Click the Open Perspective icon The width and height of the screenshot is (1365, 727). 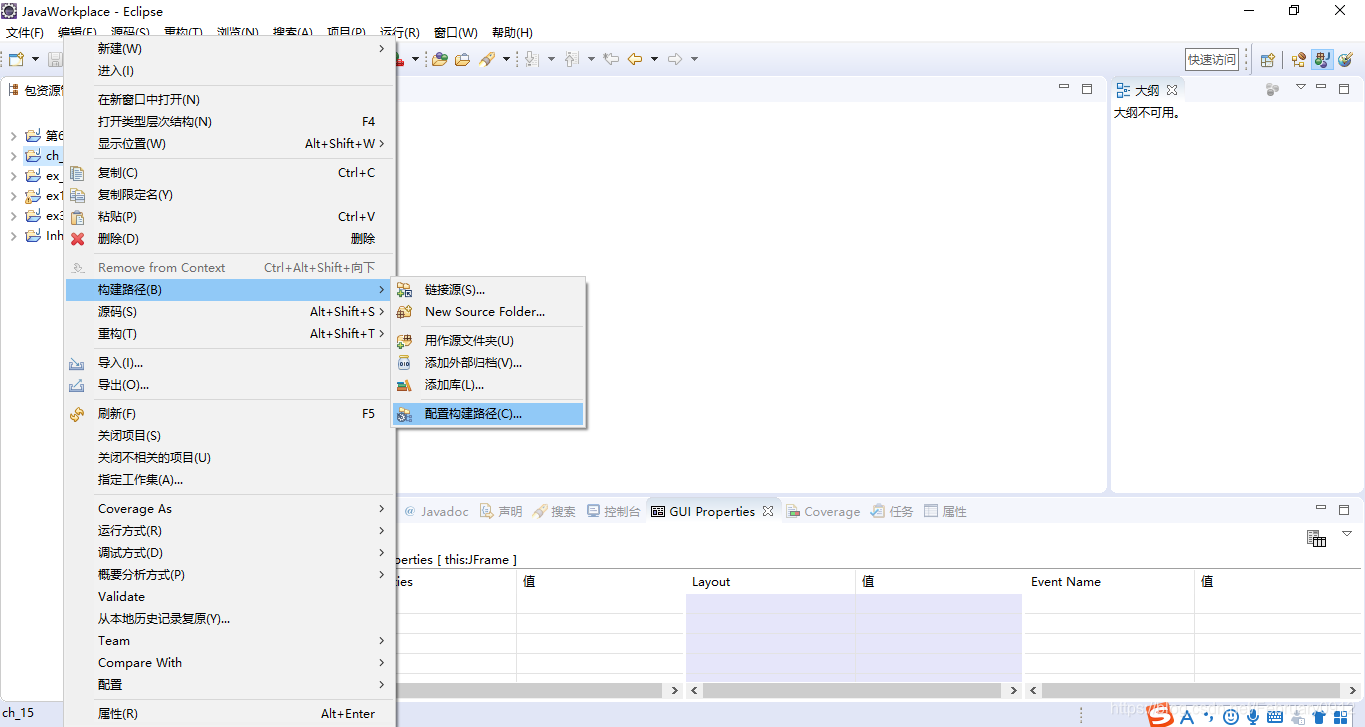point(1268,60)
